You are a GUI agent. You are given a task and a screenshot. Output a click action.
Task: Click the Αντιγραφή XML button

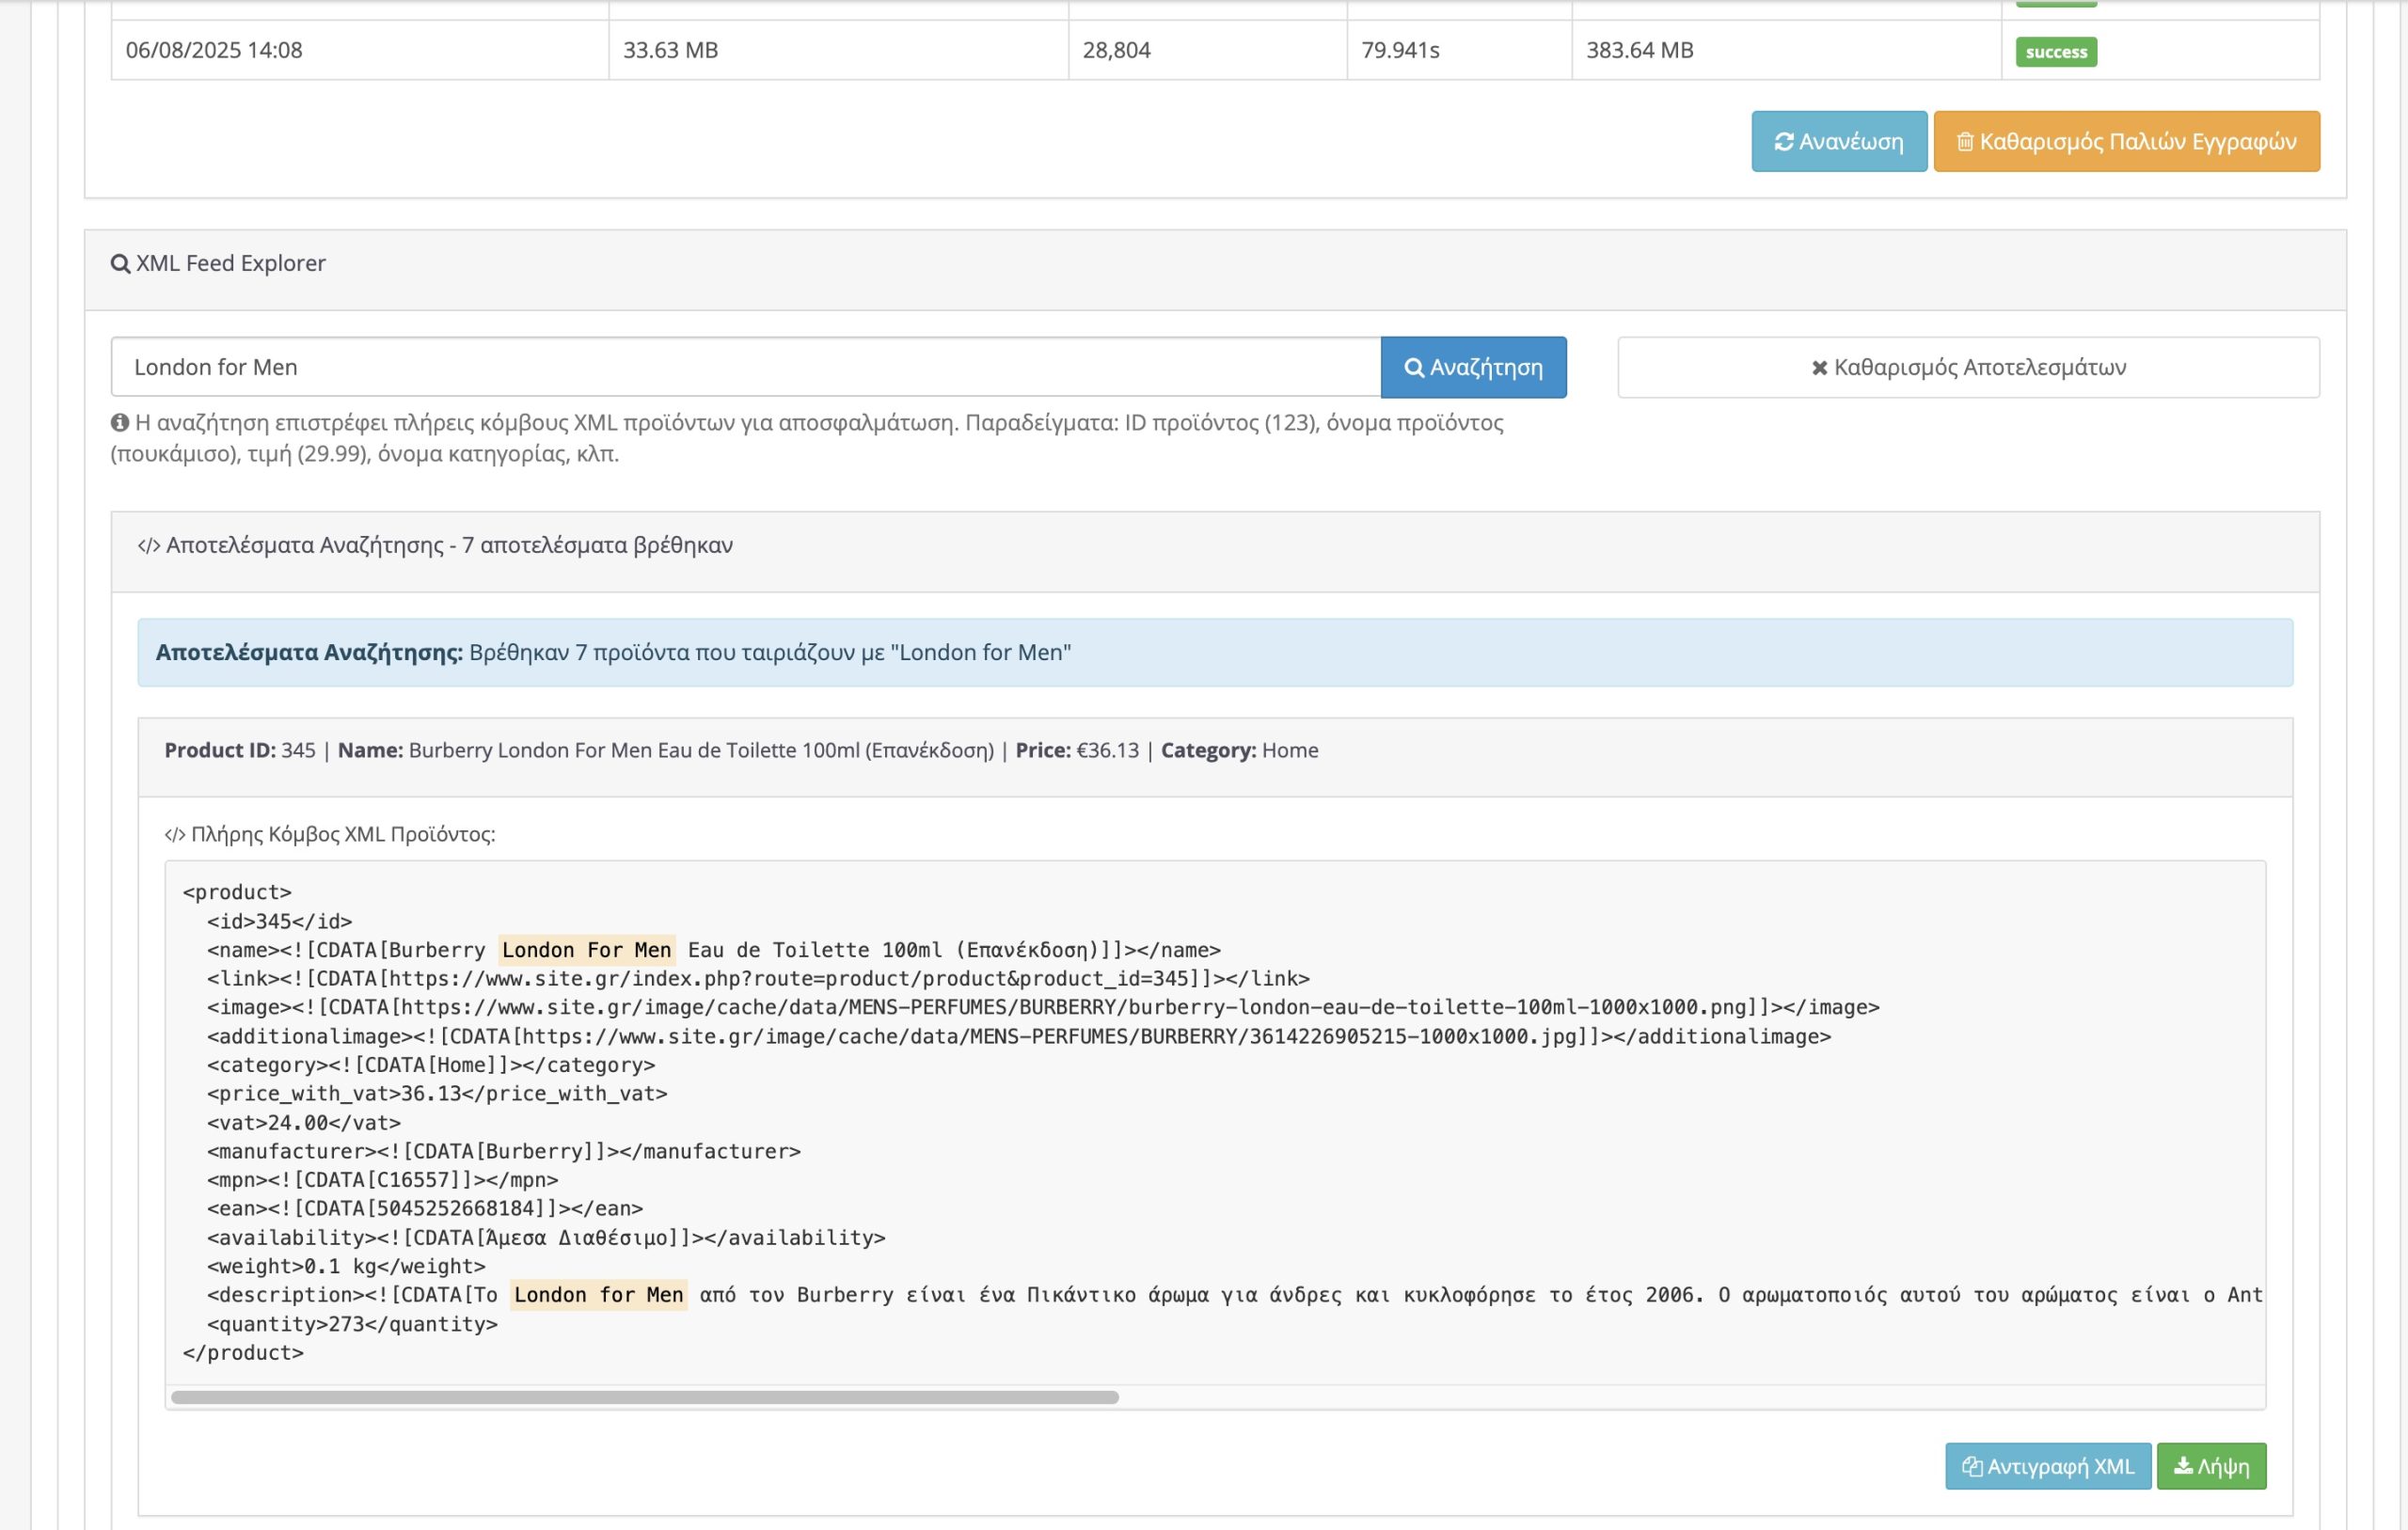coord(2047,1466)
